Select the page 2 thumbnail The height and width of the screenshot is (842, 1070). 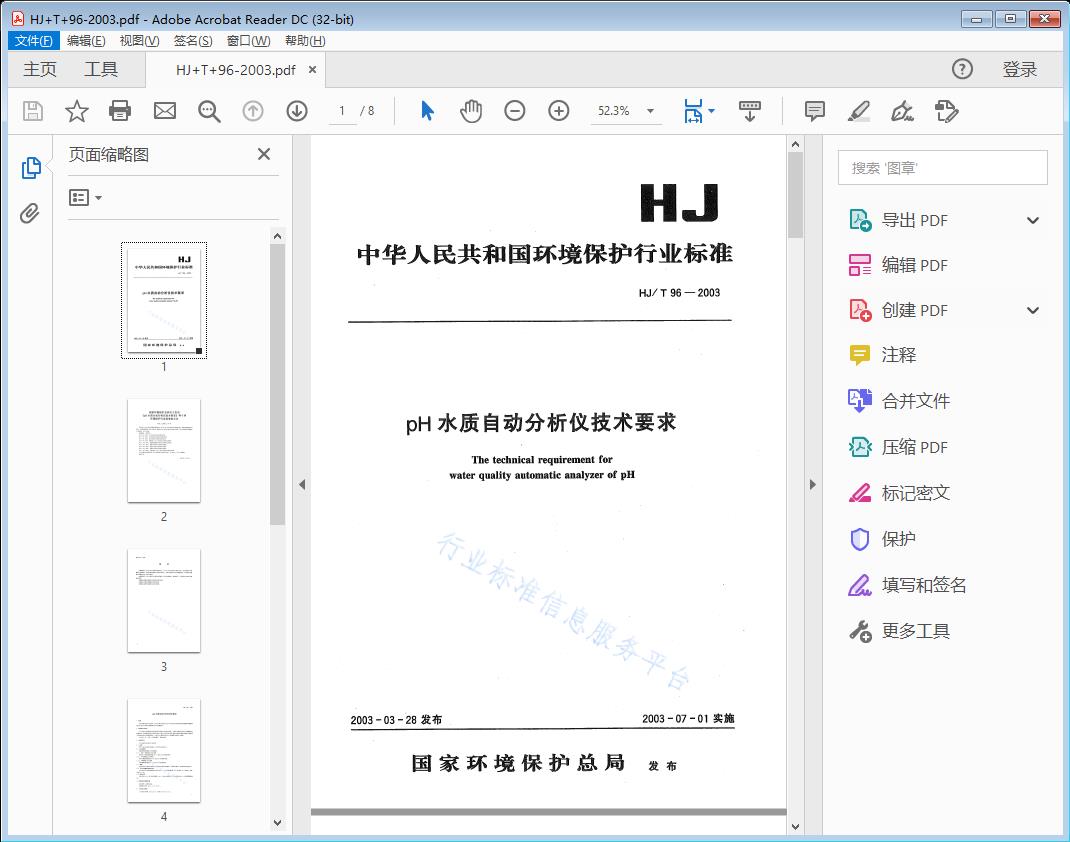[x=164, y=451]
